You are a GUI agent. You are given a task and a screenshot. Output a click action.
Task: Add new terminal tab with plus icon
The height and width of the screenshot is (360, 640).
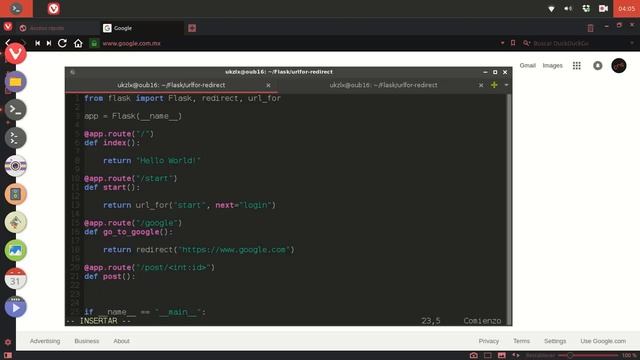[494, 85]
